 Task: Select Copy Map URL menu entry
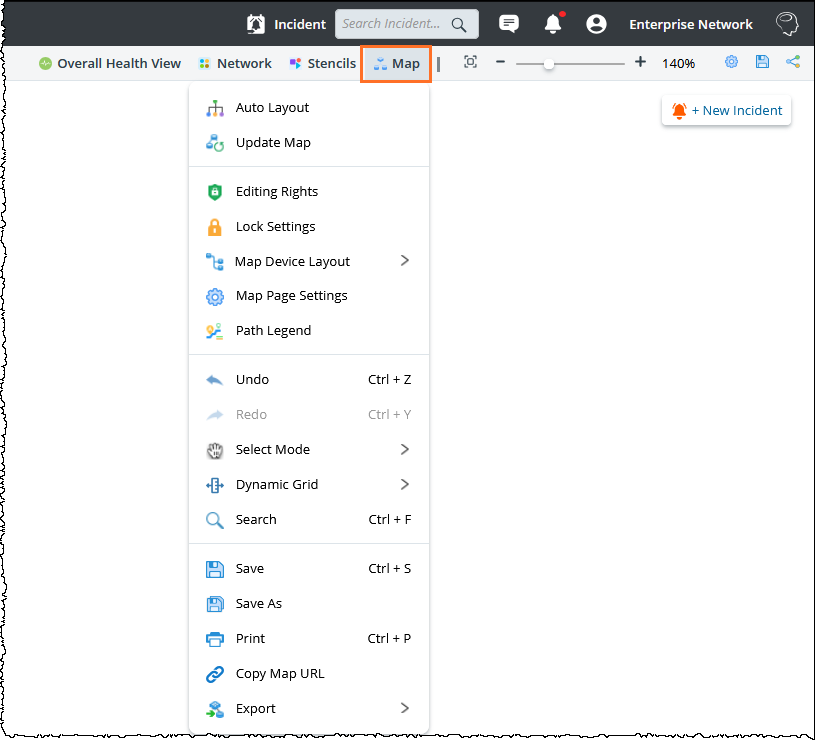point(279,674)
